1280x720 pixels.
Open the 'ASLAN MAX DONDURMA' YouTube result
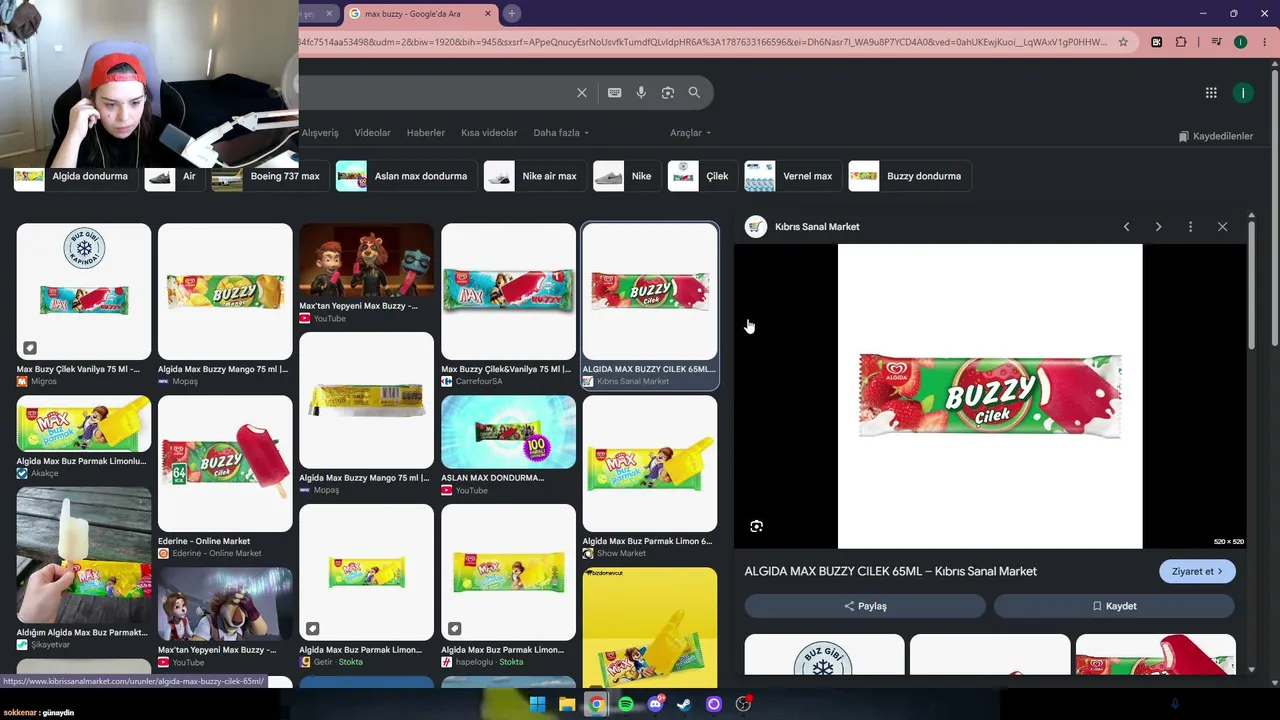point(508,445)
